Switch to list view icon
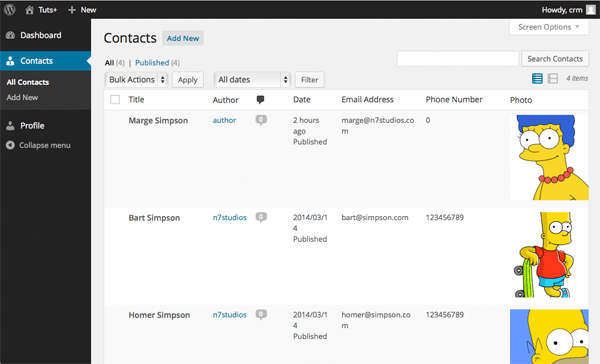Screen dimensions: 600x364 point(537,78)
